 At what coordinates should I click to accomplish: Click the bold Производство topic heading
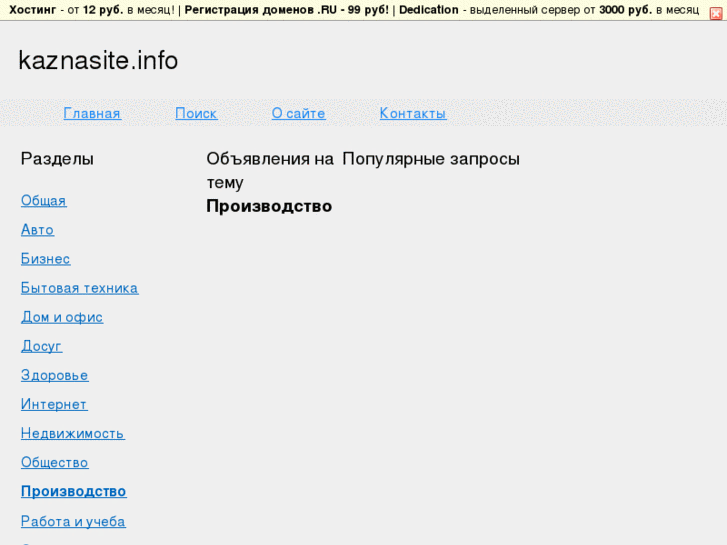click(269, 206)
